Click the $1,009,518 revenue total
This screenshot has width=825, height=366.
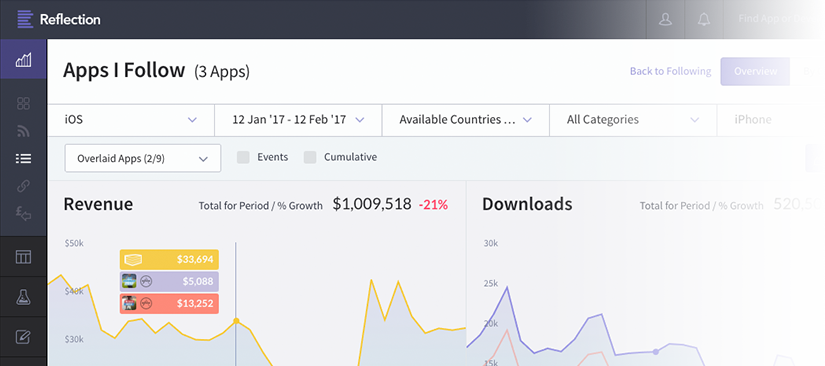pos(371,205)
